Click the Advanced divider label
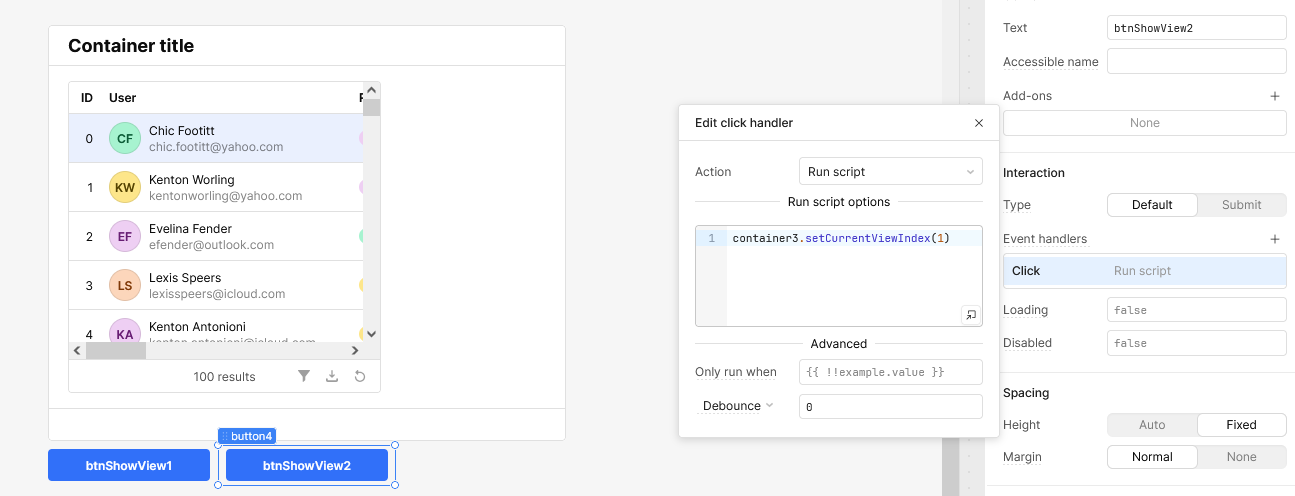Image resolution: width=1295 pixels, height=496 pixels. (839, 344)
